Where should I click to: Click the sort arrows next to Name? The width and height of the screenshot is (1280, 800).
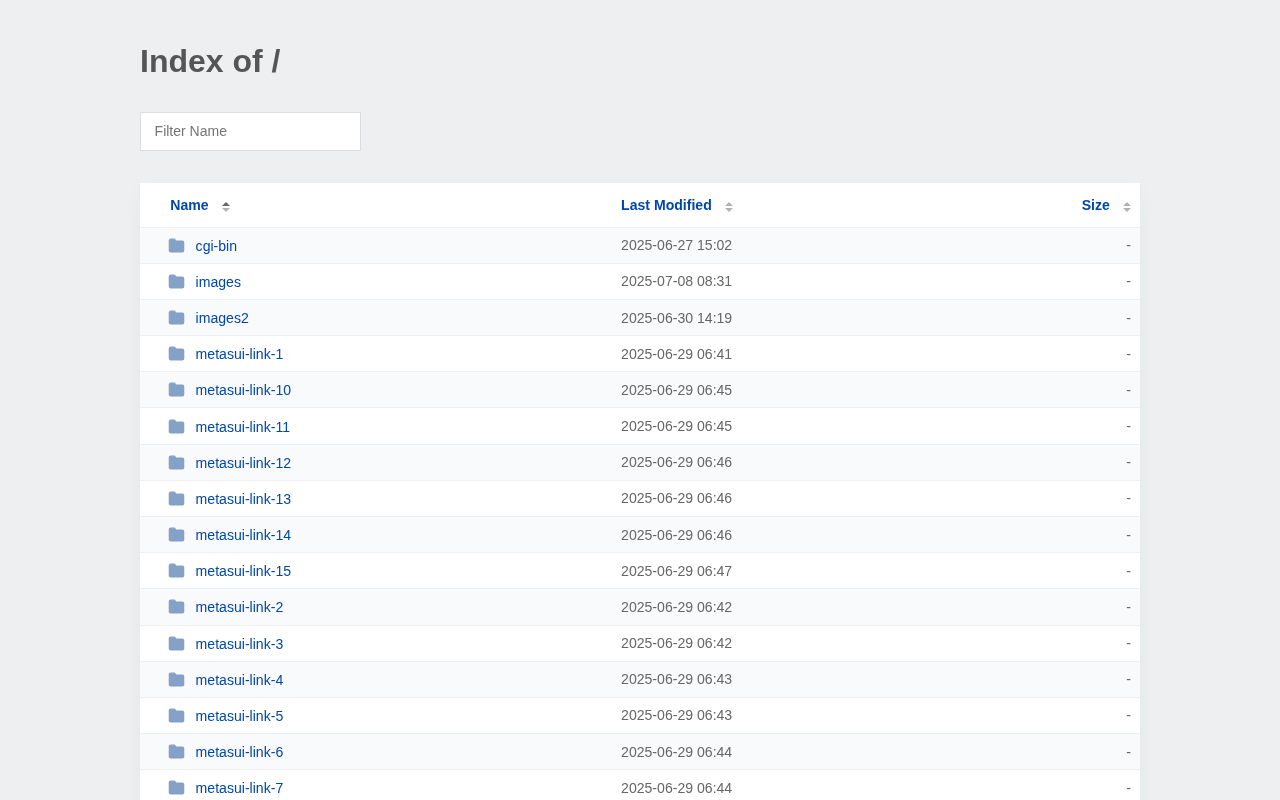(x=226, y=206)
